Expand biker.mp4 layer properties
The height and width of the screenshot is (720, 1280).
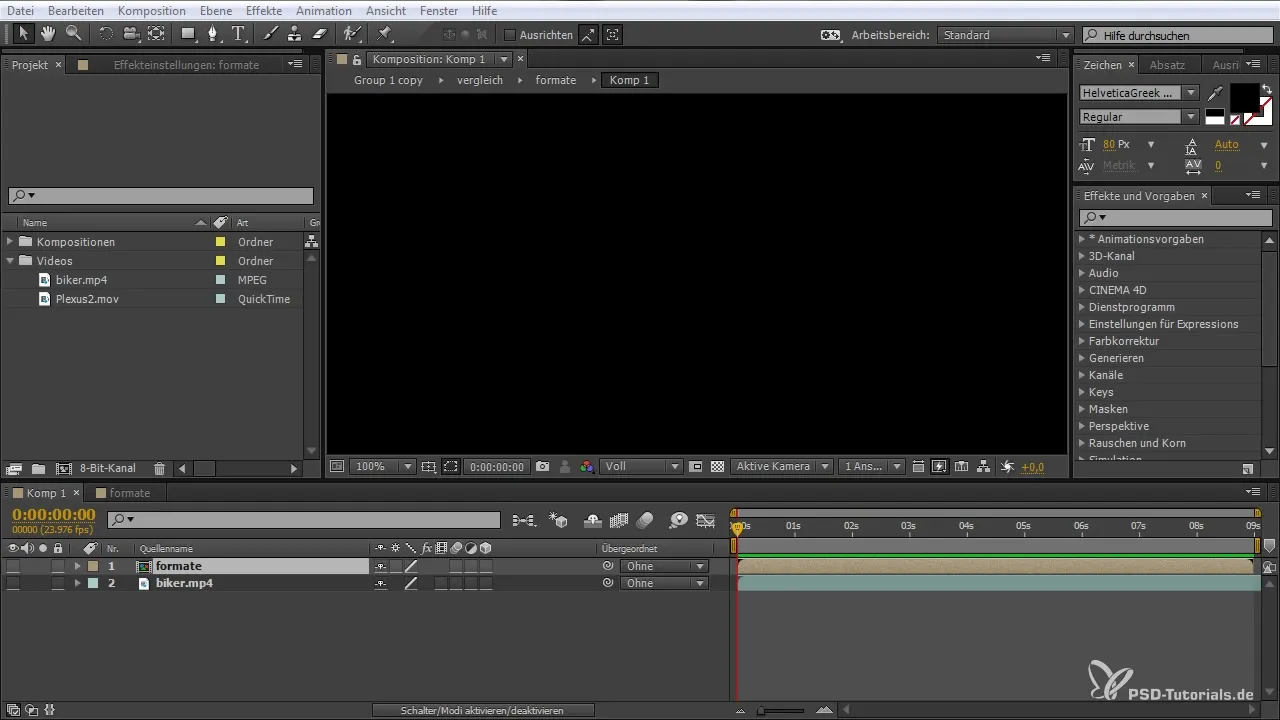[77, 583]
